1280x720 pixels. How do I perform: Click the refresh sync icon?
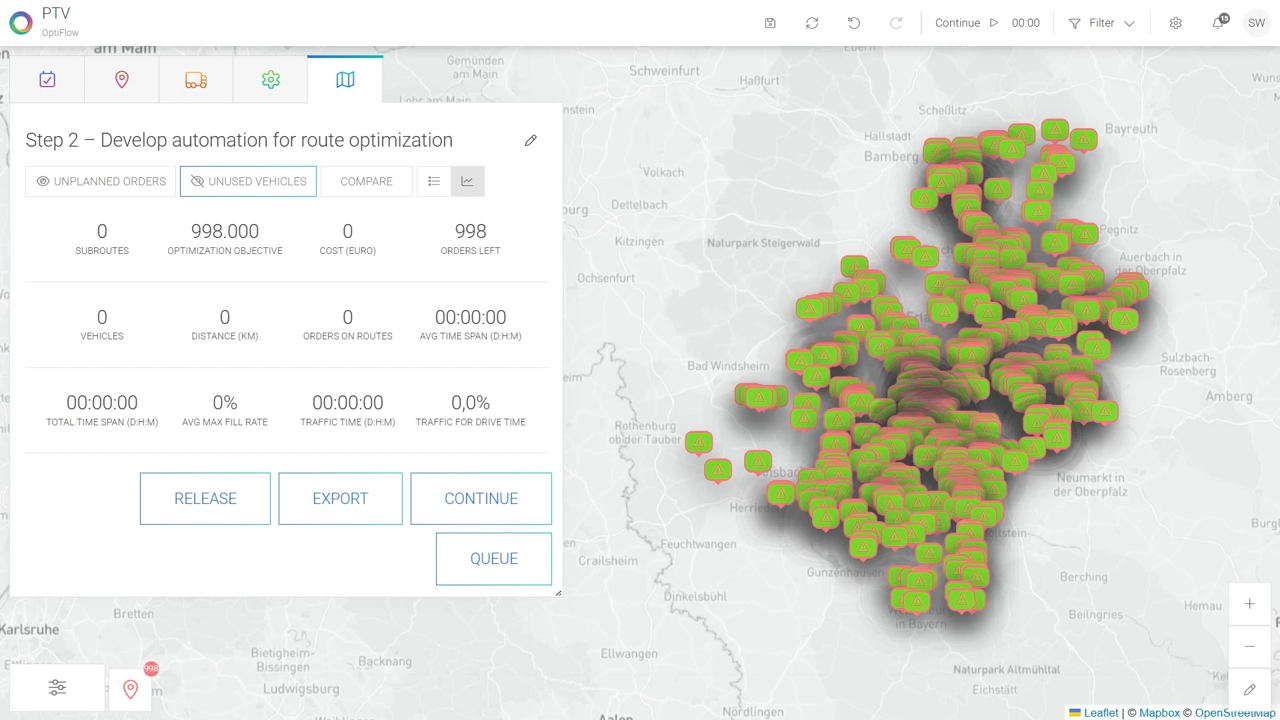click(812, 23)
